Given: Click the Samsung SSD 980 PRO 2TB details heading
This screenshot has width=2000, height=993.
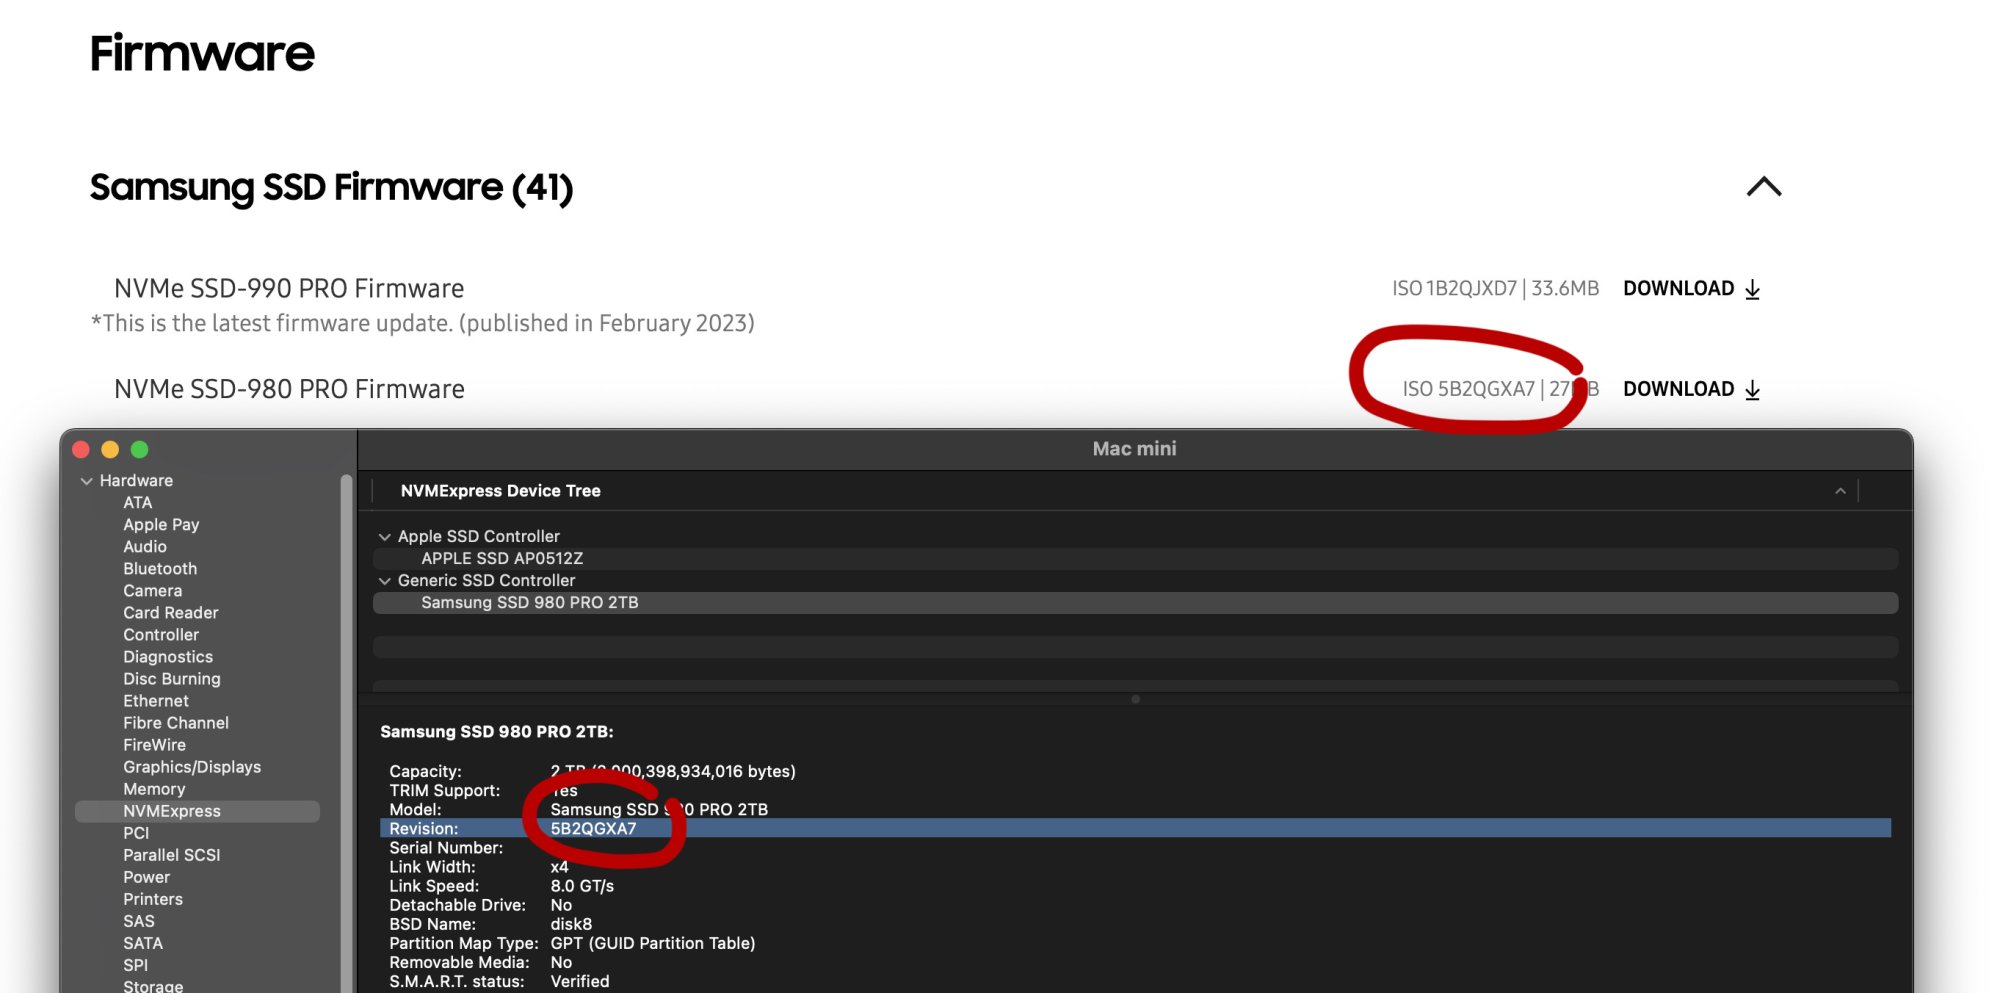Looking at the screenshot, I should coord(497,732).
